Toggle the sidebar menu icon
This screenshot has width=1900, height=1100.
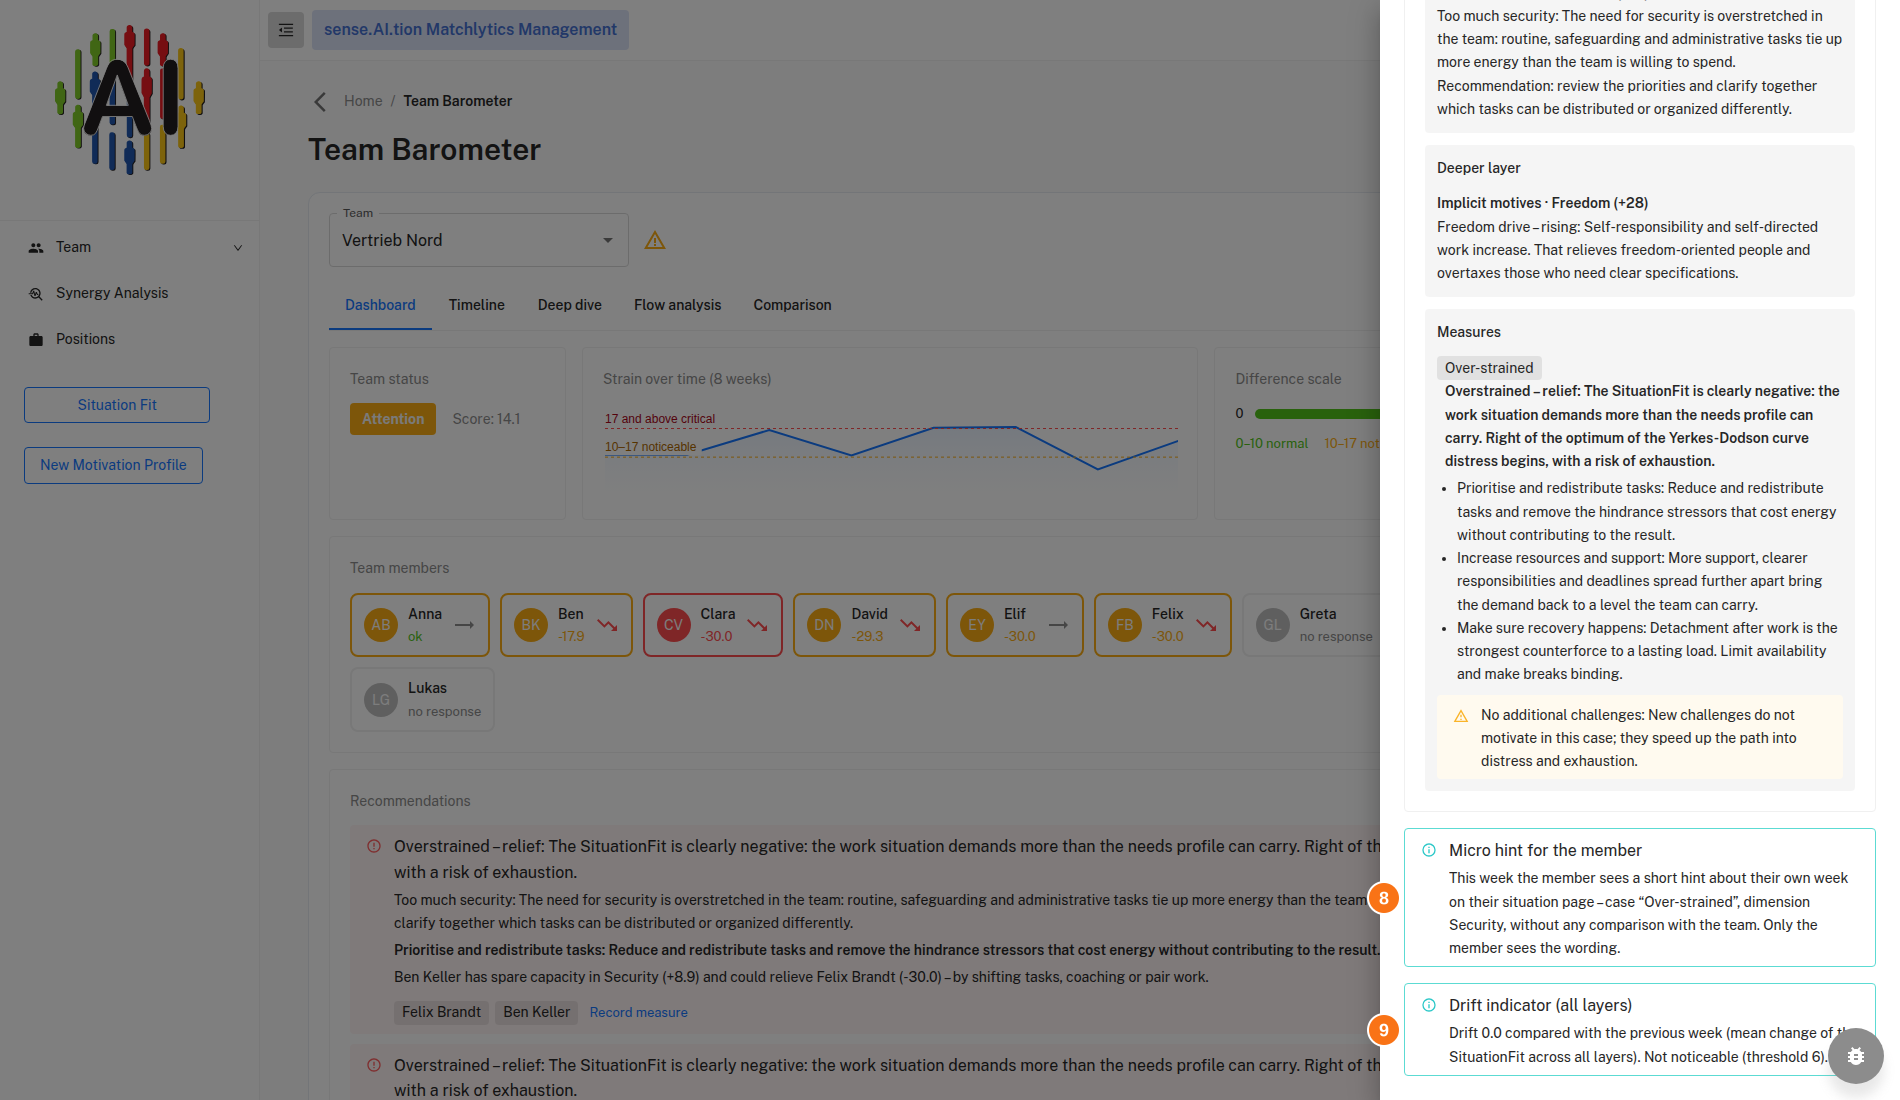click(286, 30)
